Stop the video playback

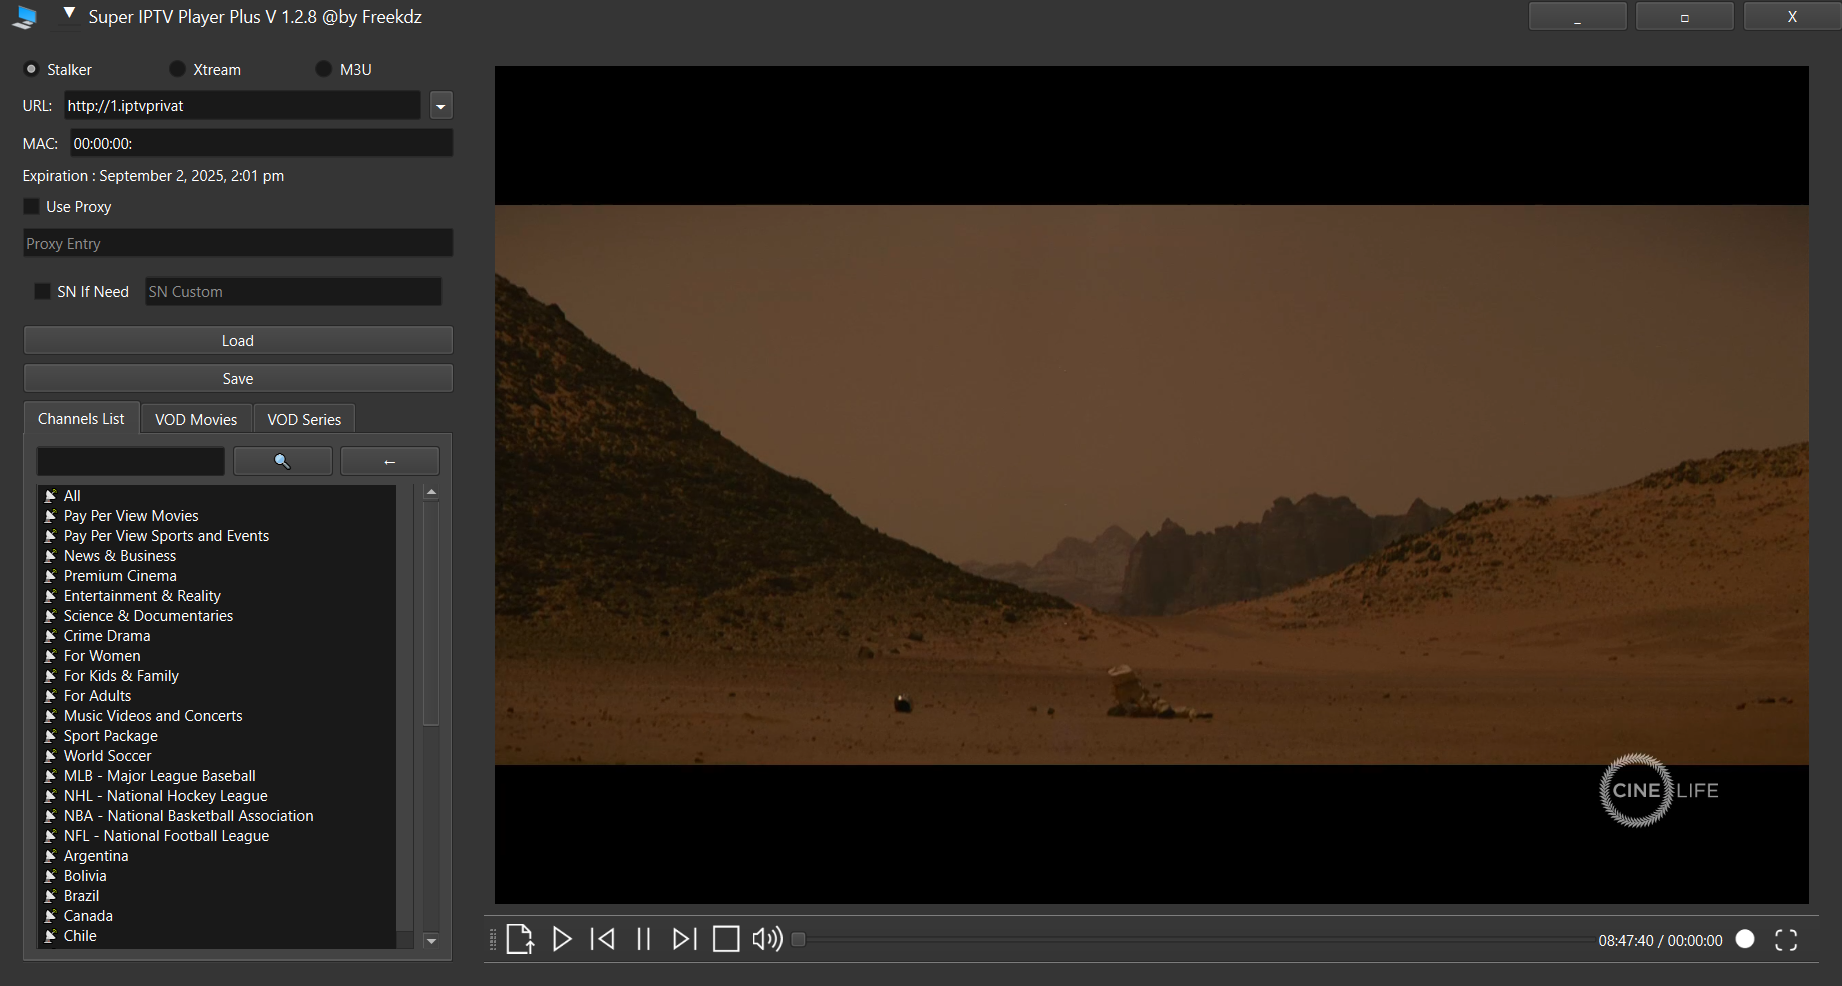726,939
